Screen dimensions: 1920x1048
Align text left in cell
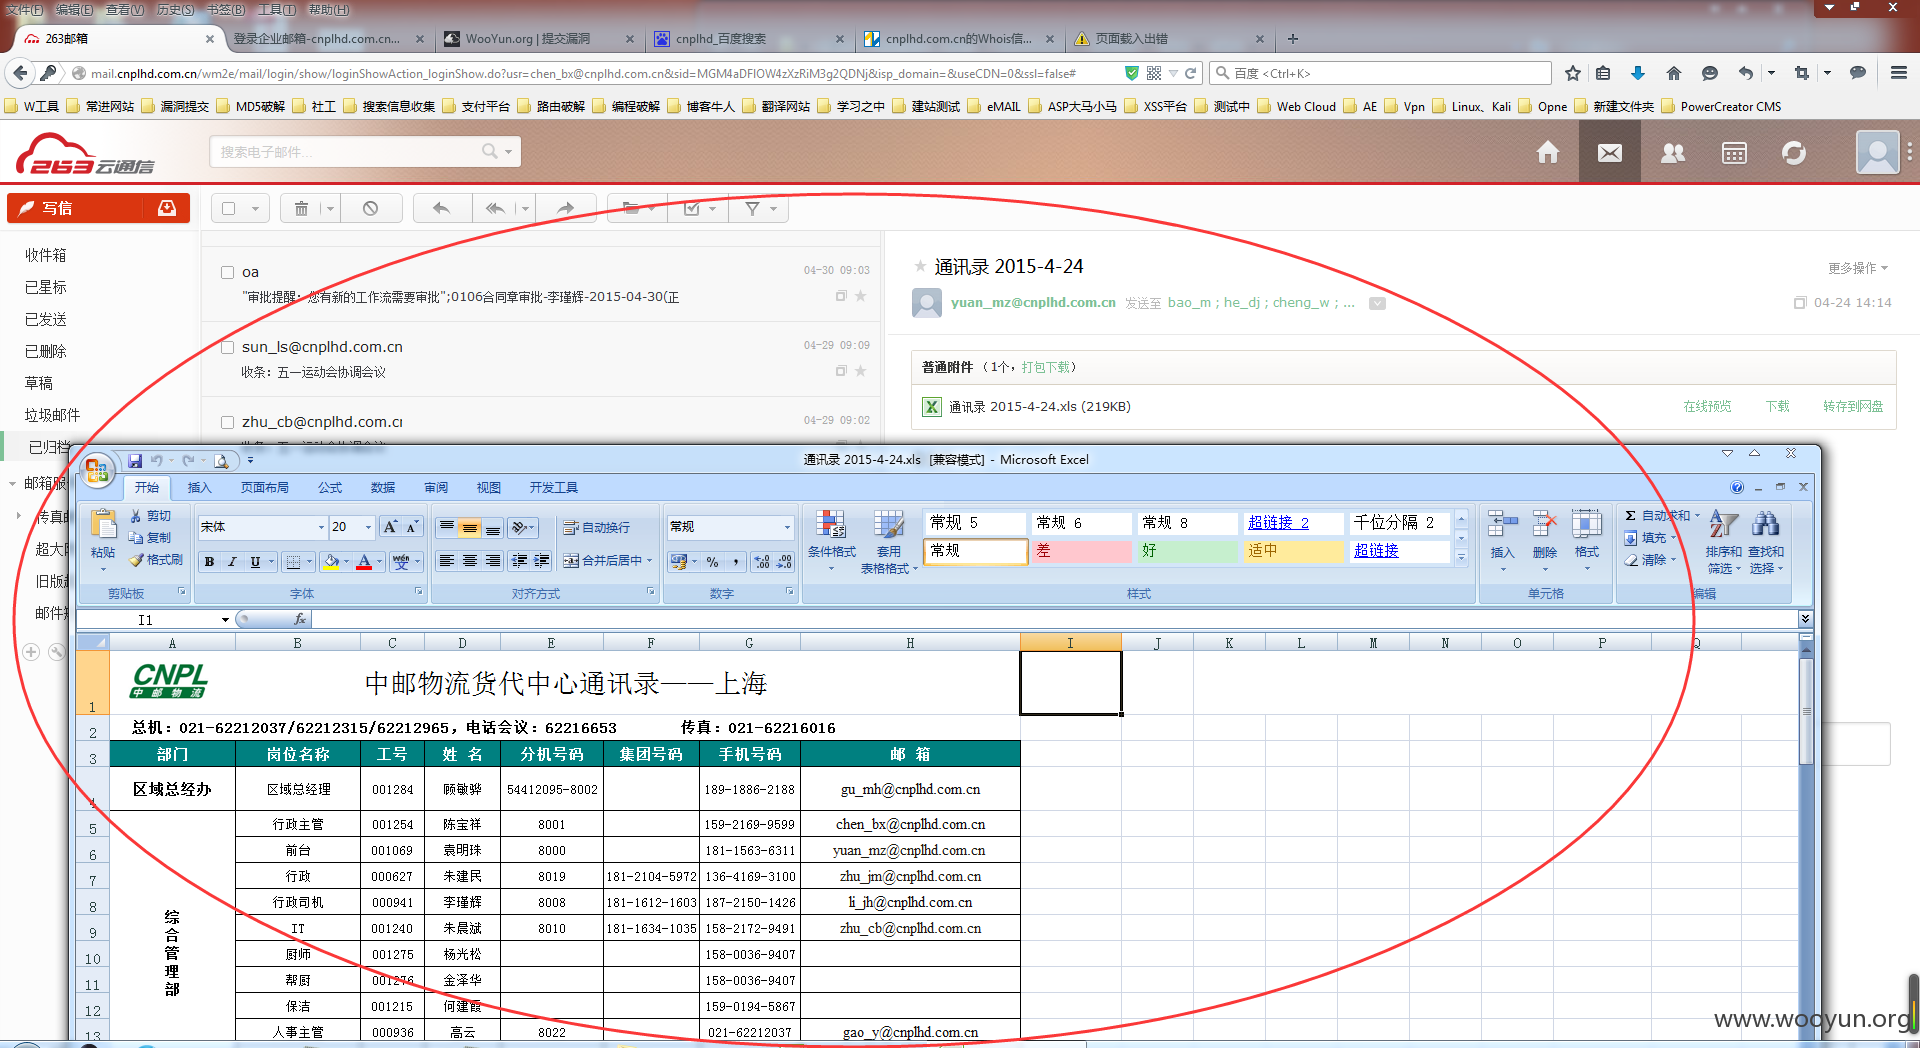(x=446, y=561)
